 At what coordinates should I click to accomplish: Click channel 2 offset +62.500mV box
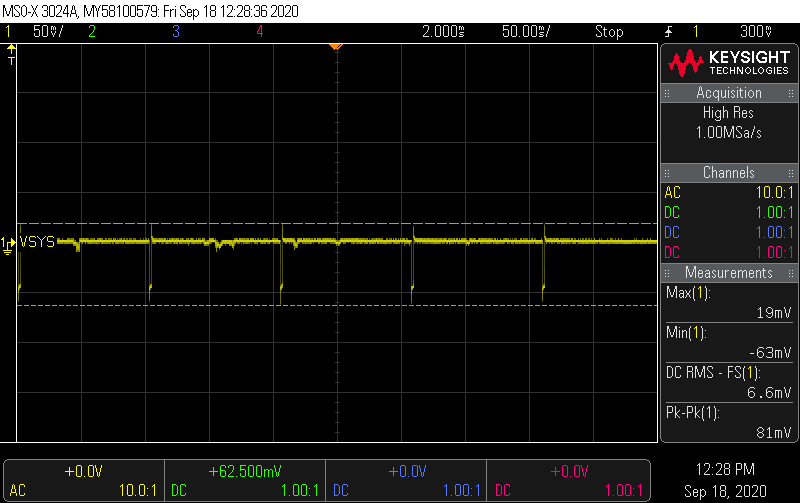[245, 481]
